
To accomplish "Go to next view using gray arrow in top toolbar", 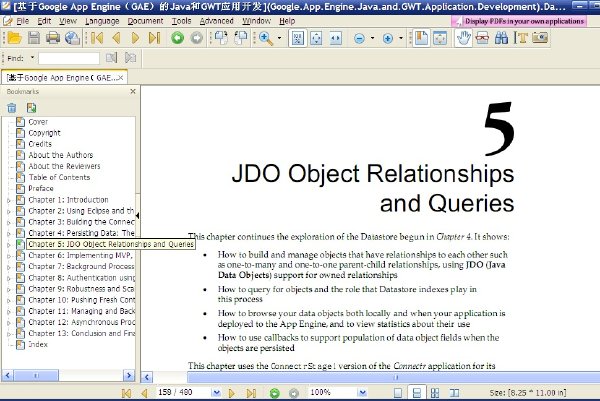I will (x=197, y=38).
